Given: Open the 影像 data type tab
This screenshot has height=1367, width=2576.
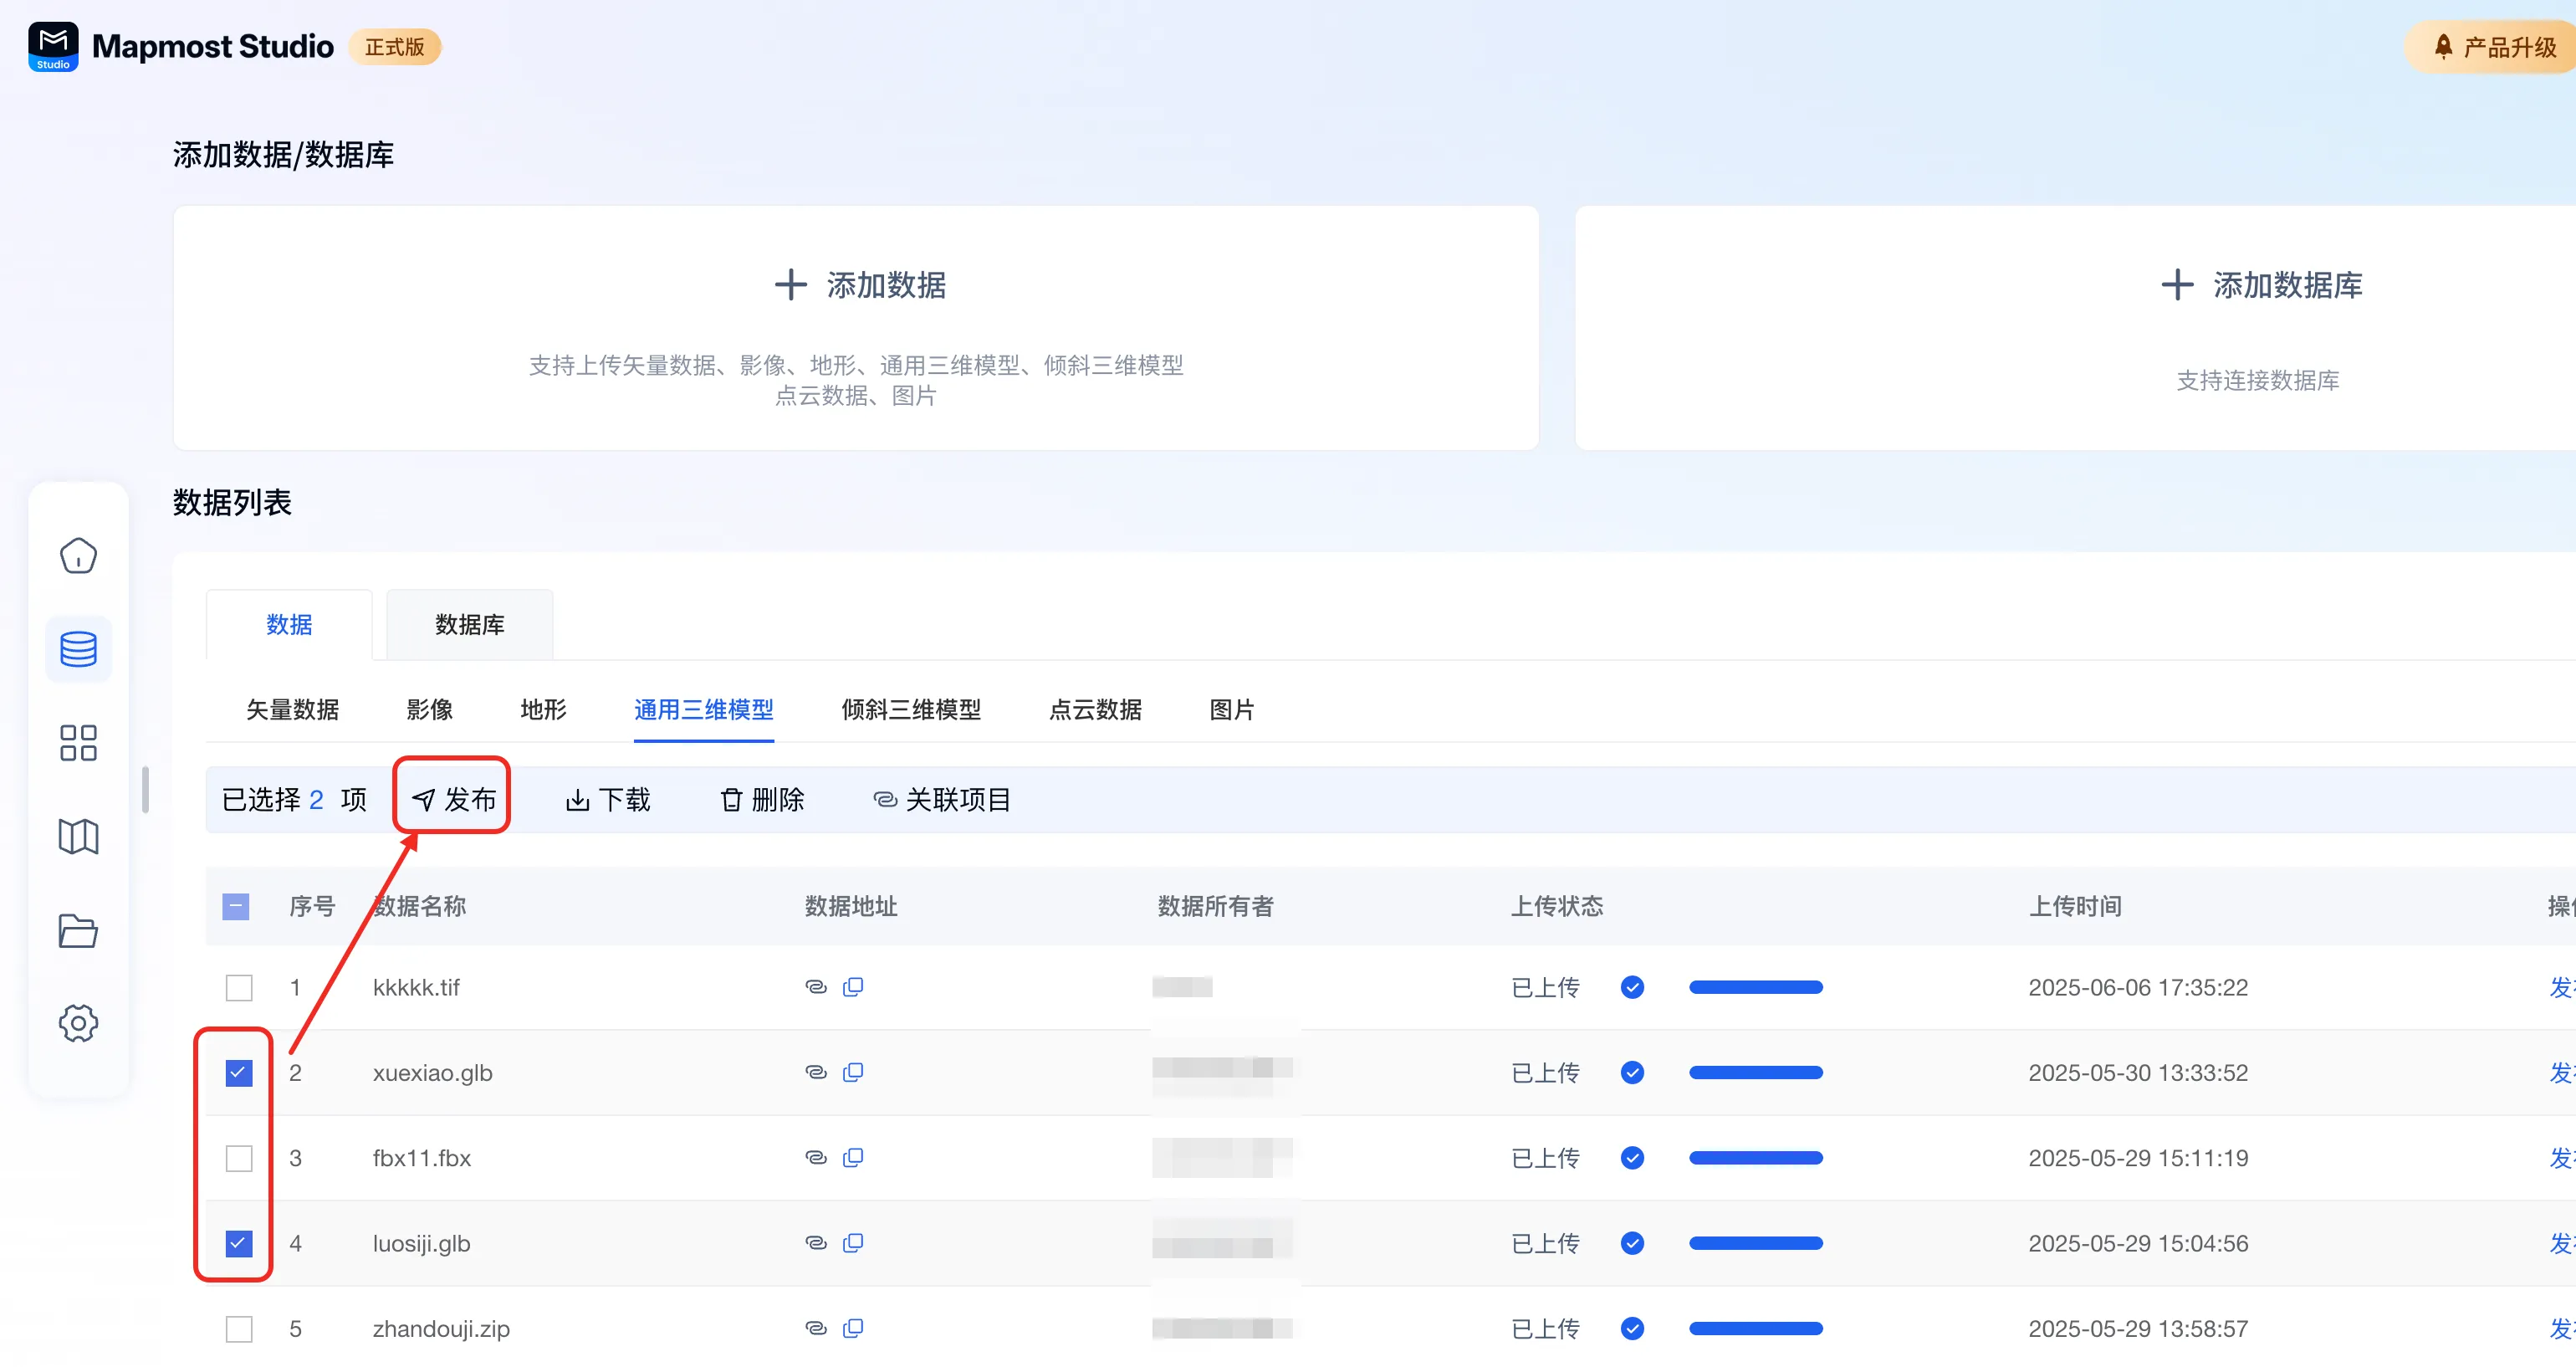Looking at the screenshot, I should 429,710.
